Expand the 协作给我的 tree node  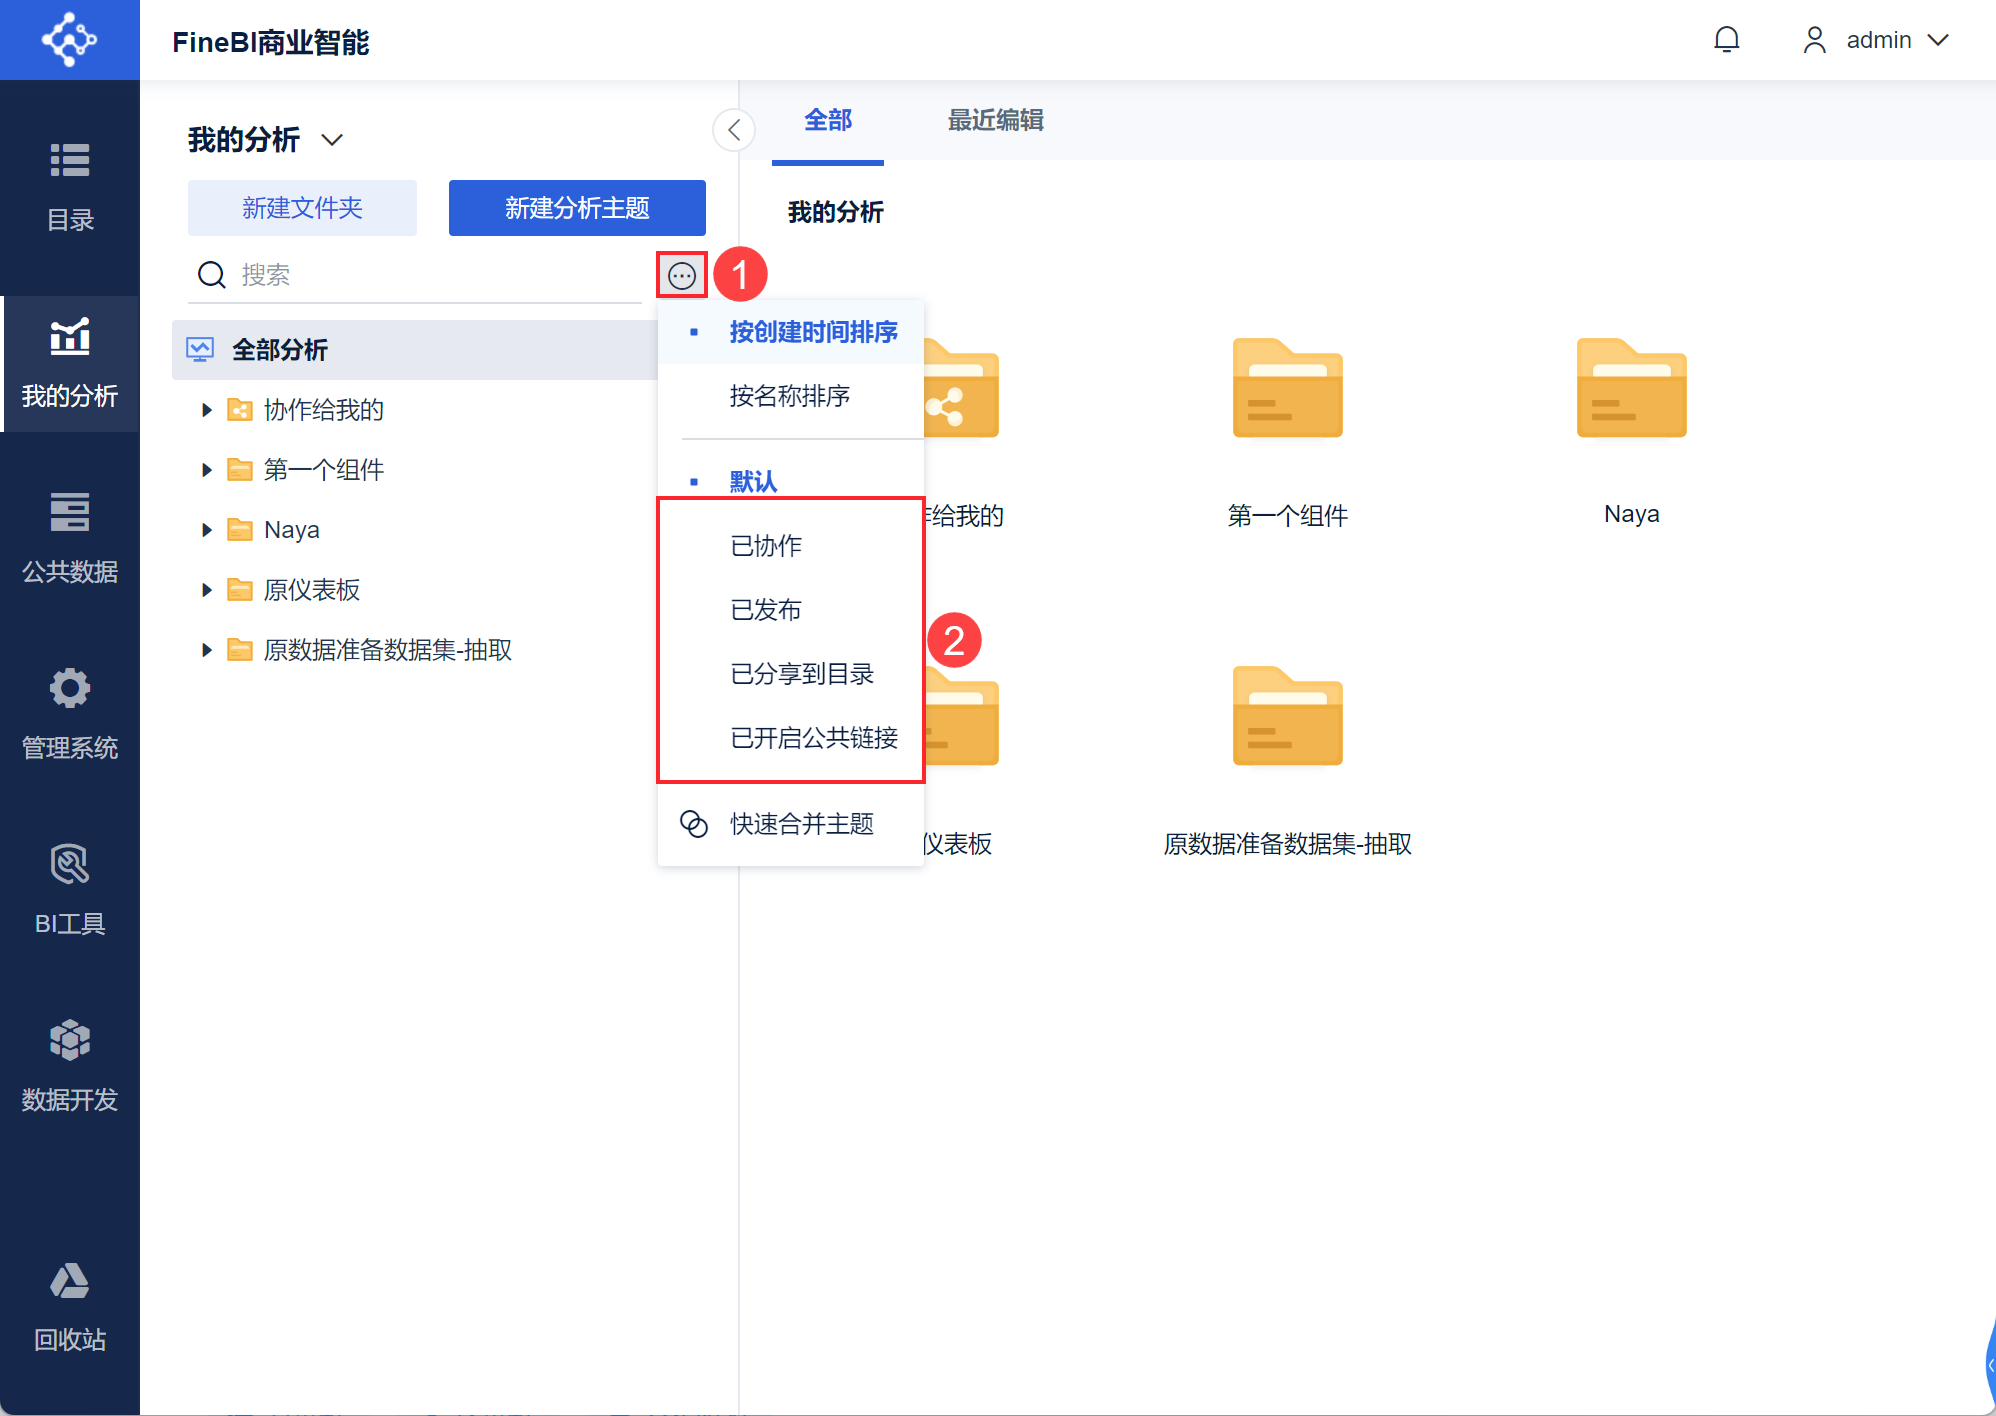(x=206, y=410)
